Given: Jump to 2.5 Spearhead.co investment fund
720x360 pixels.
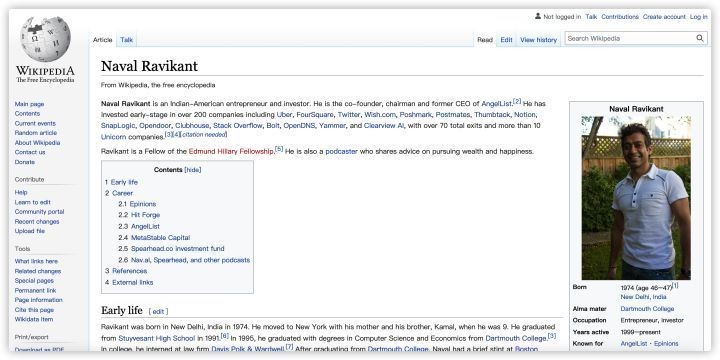Looking at the screenshot, I should pos(171,249).
